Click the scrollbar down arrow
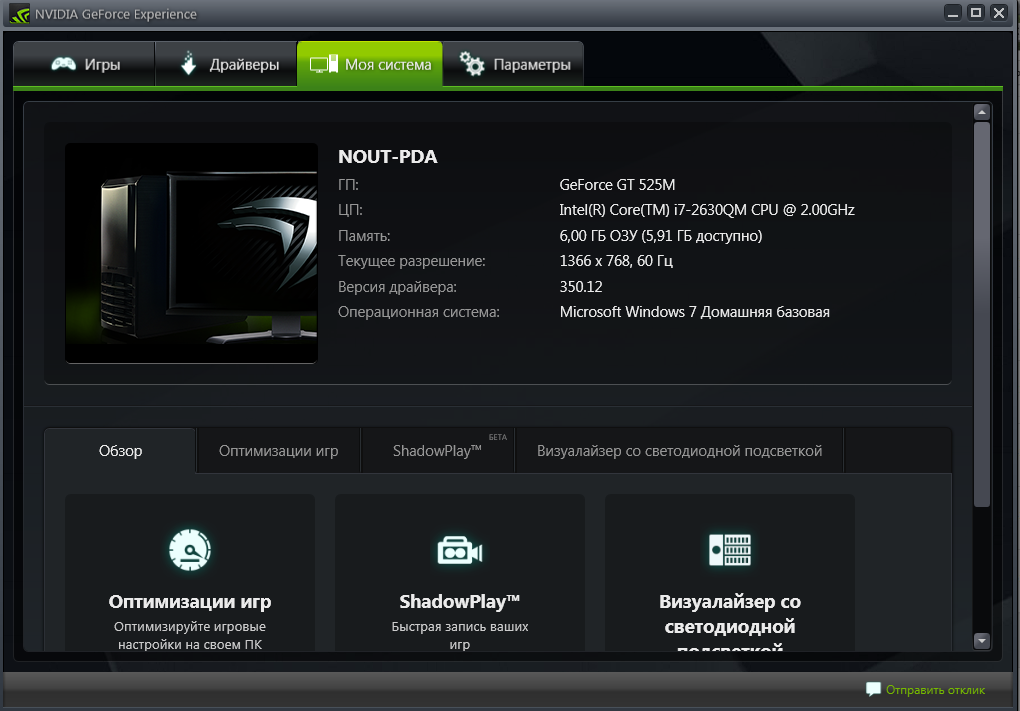 (x=982, y=641)
